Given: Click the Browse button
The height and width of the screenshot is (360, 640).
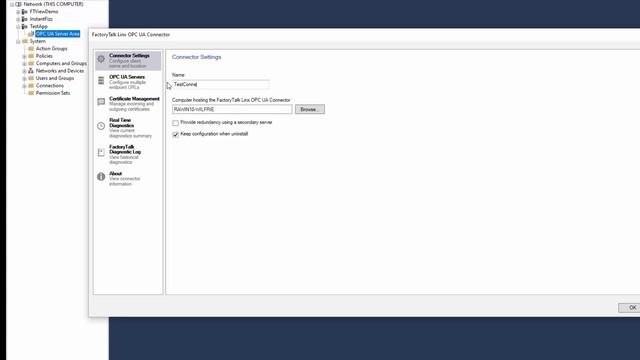Looking at the screenshot, I should pyautogui.click(x=310, y=109).
